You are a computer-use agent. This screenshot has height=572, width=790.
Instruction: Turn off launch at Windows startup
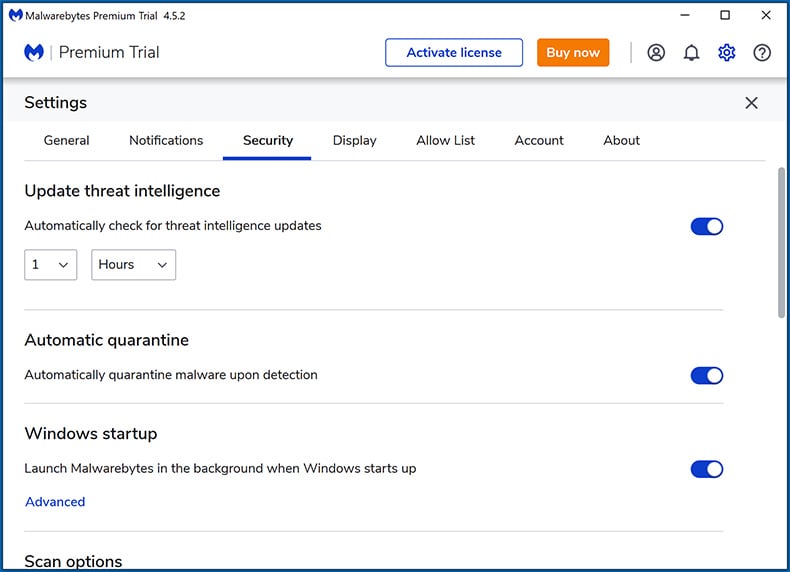tap(706, 469)
